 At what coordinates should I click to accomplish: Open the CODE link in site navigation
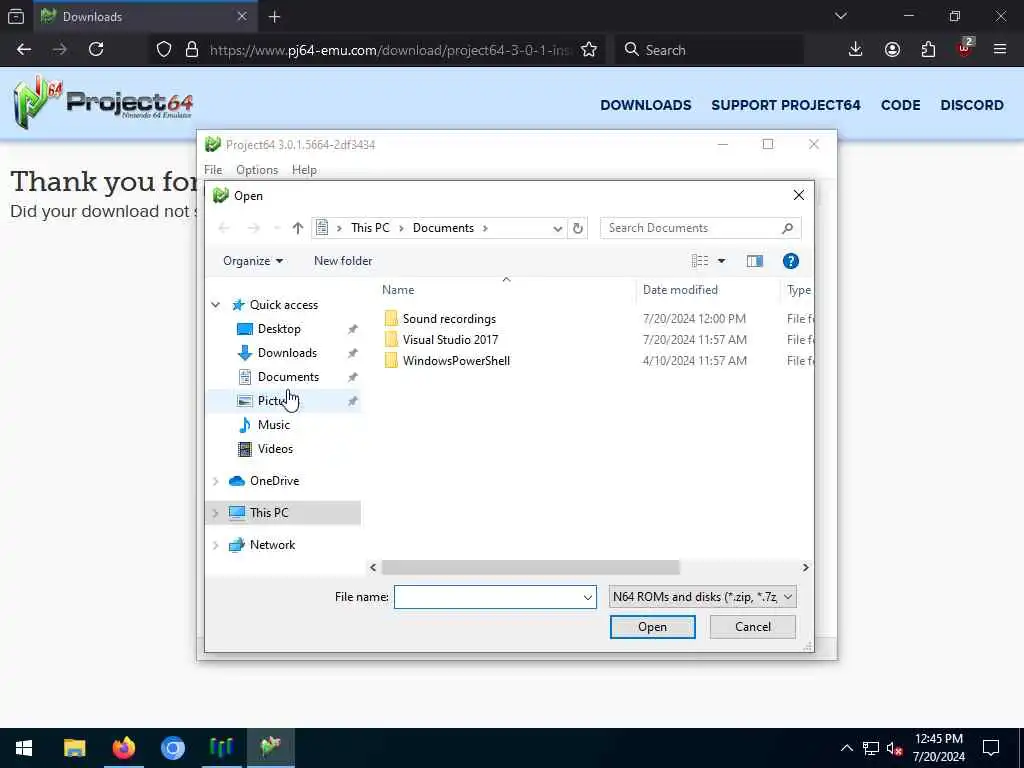pyautogui.click(x=901, y=105)
